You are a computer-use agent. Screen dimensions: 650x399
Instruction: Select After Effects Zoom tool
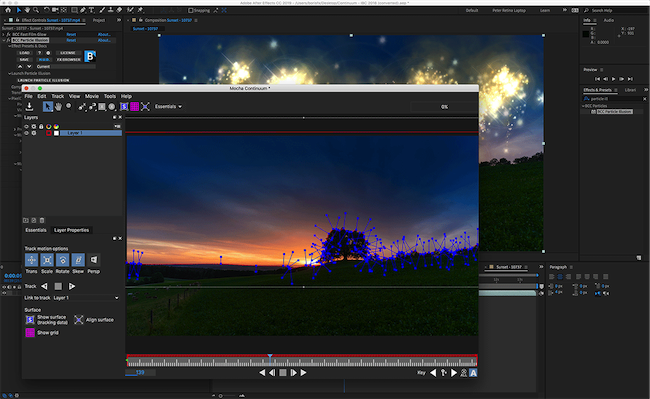[36, 10]
